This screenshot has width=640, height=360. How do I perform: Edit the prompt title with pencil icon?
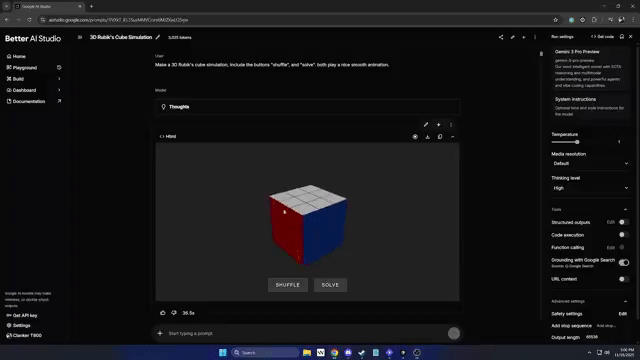point(158,37)
